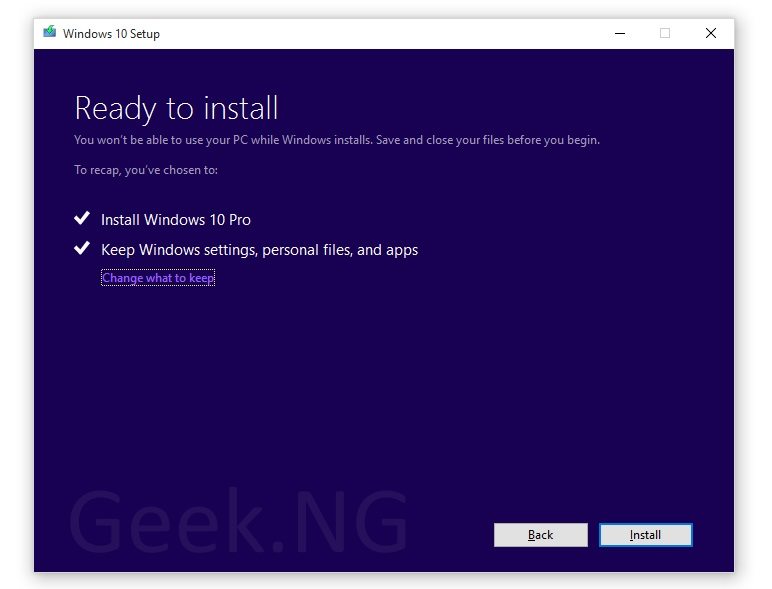The image size is (772, 589).
Task: Go back with the Back button
Action: (541, 535)
